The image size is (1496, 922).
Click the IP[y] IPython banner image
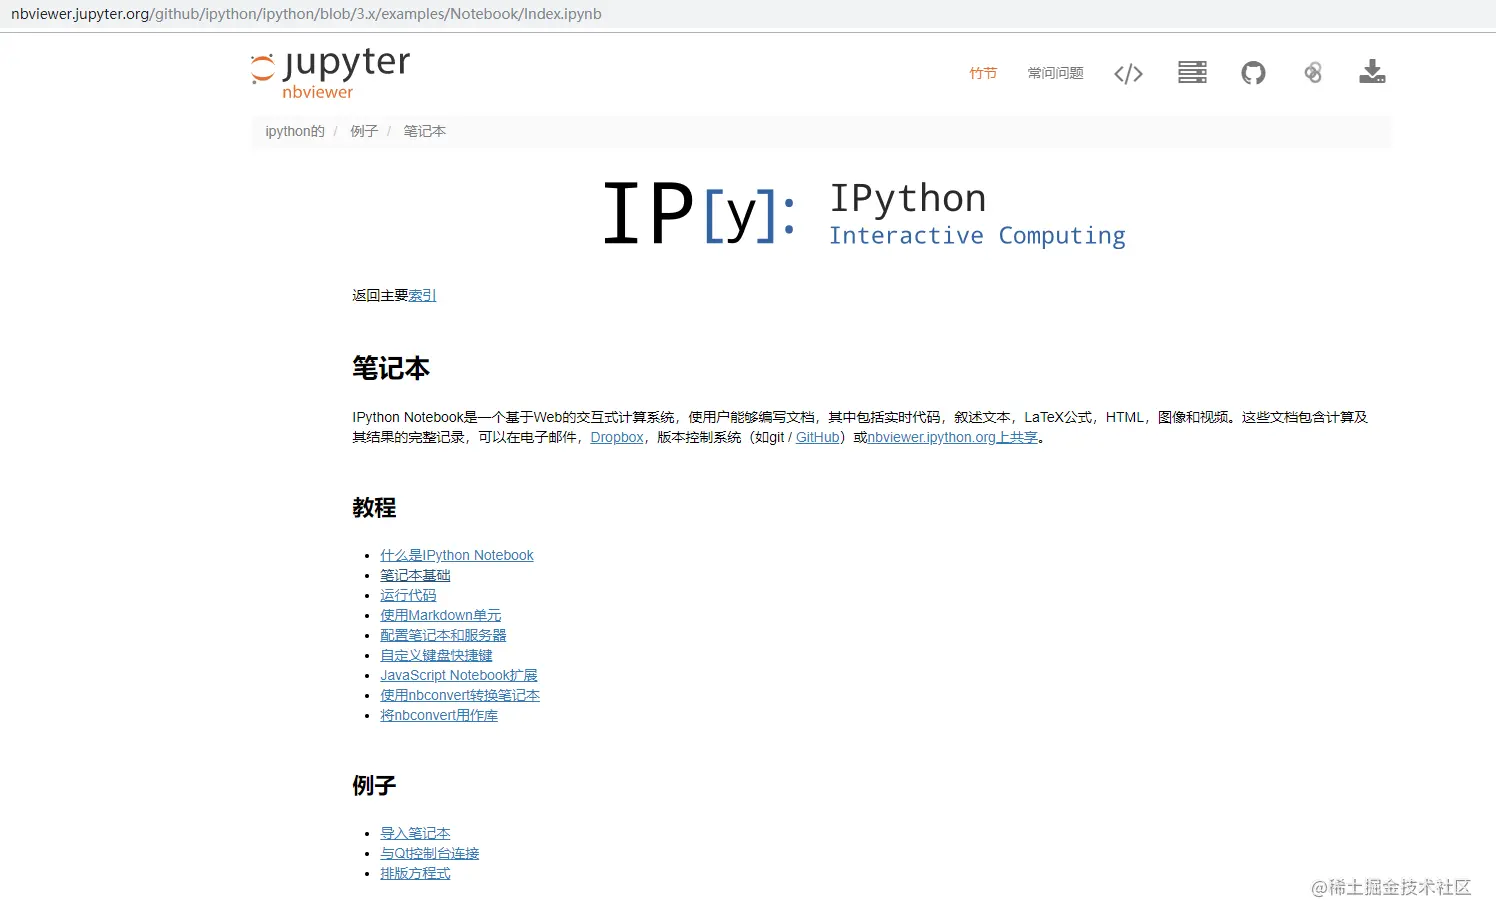tap(865, 213)
